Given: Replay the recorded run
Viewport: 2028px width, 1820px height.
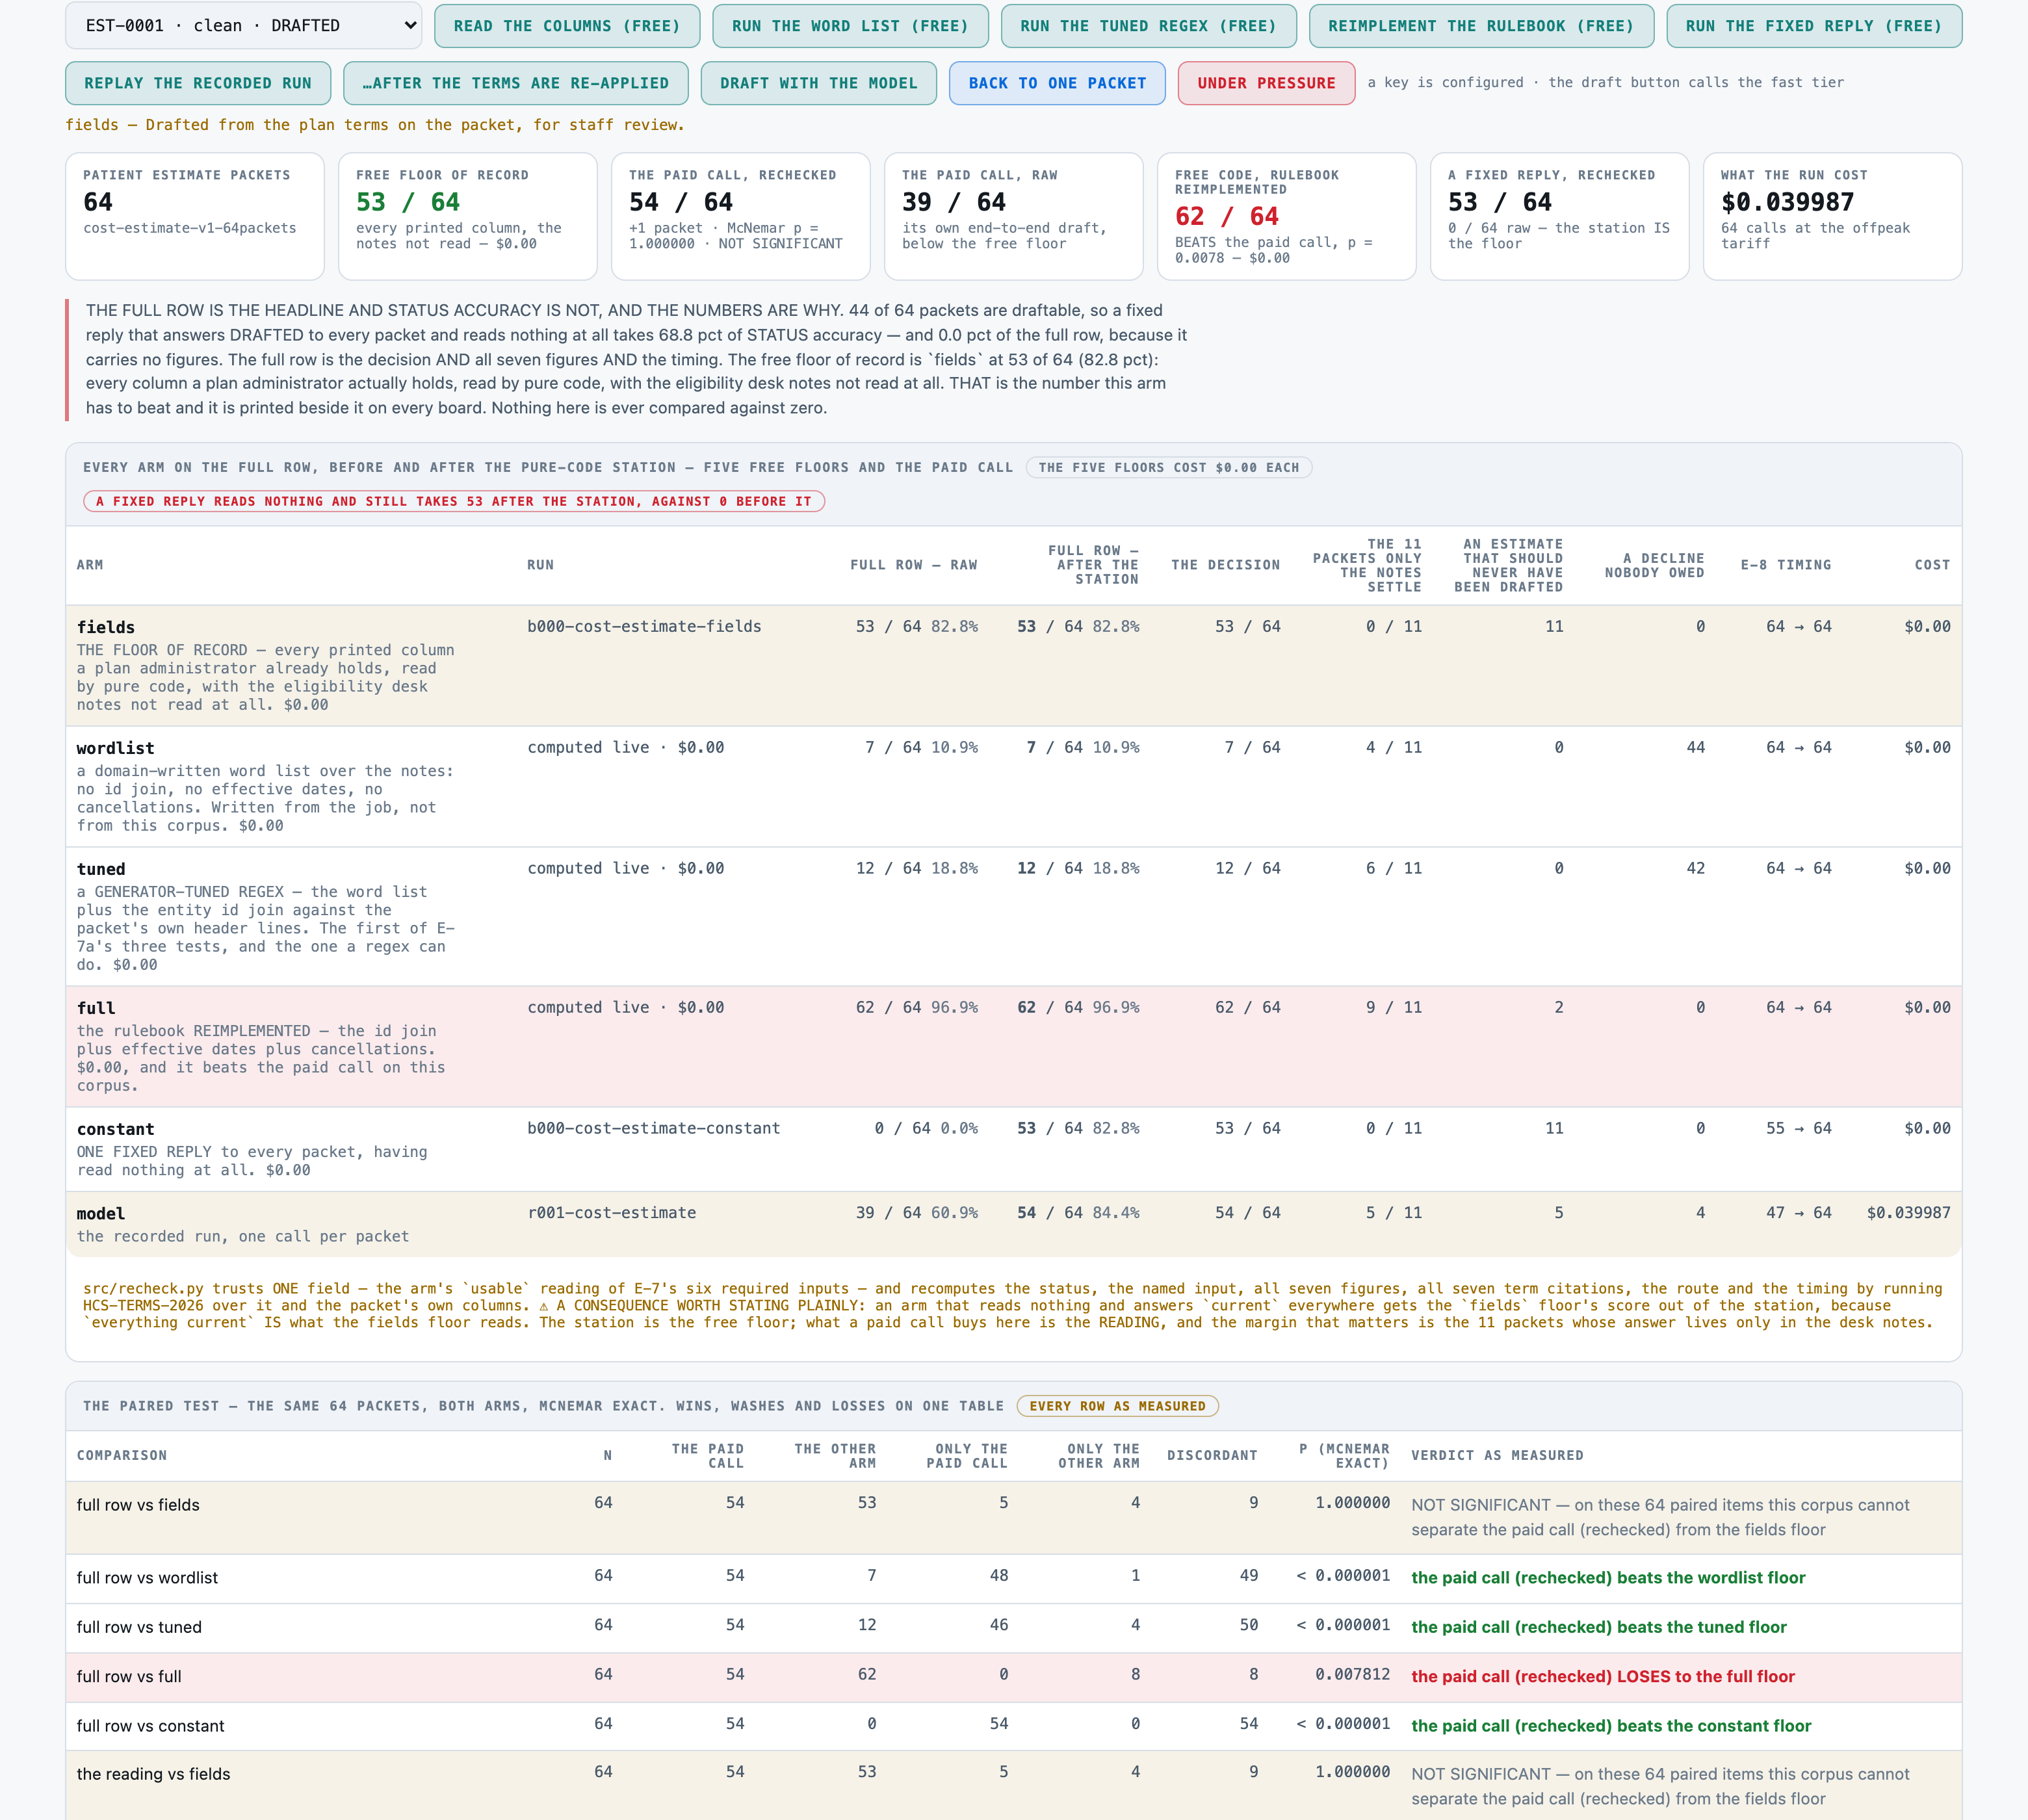Looking at the screenshot, I should (x=198, y=83).
